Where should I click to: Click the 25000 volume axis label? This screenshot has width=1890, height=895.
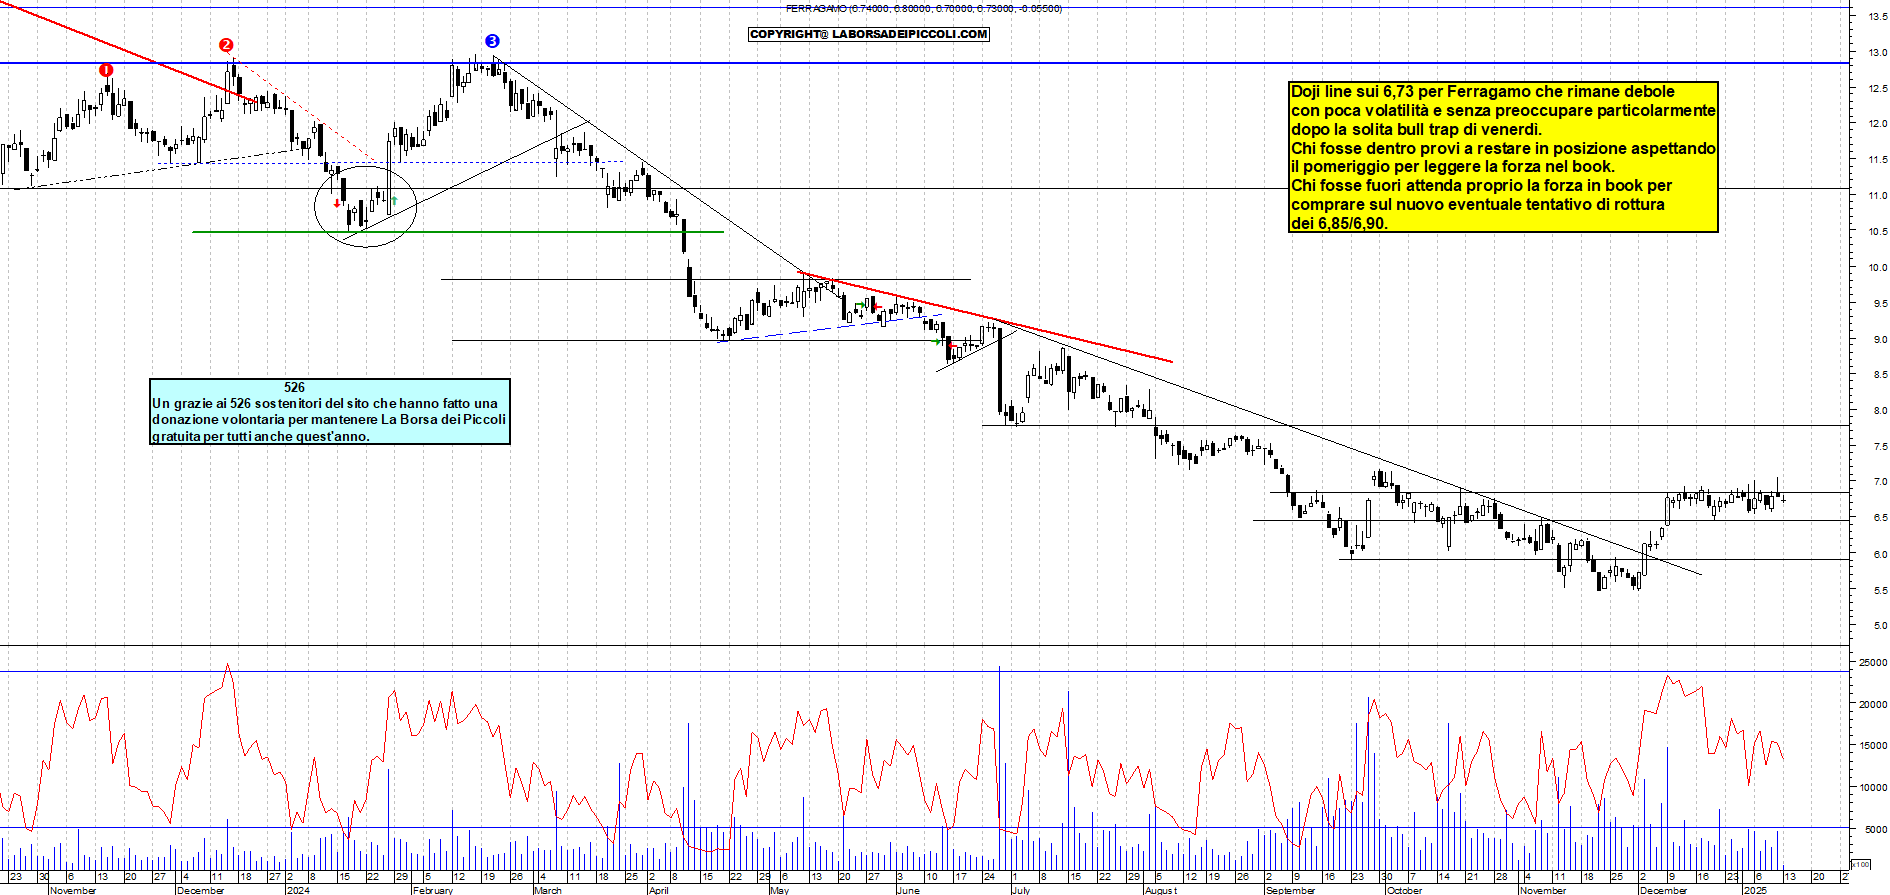click(1872, 663)
